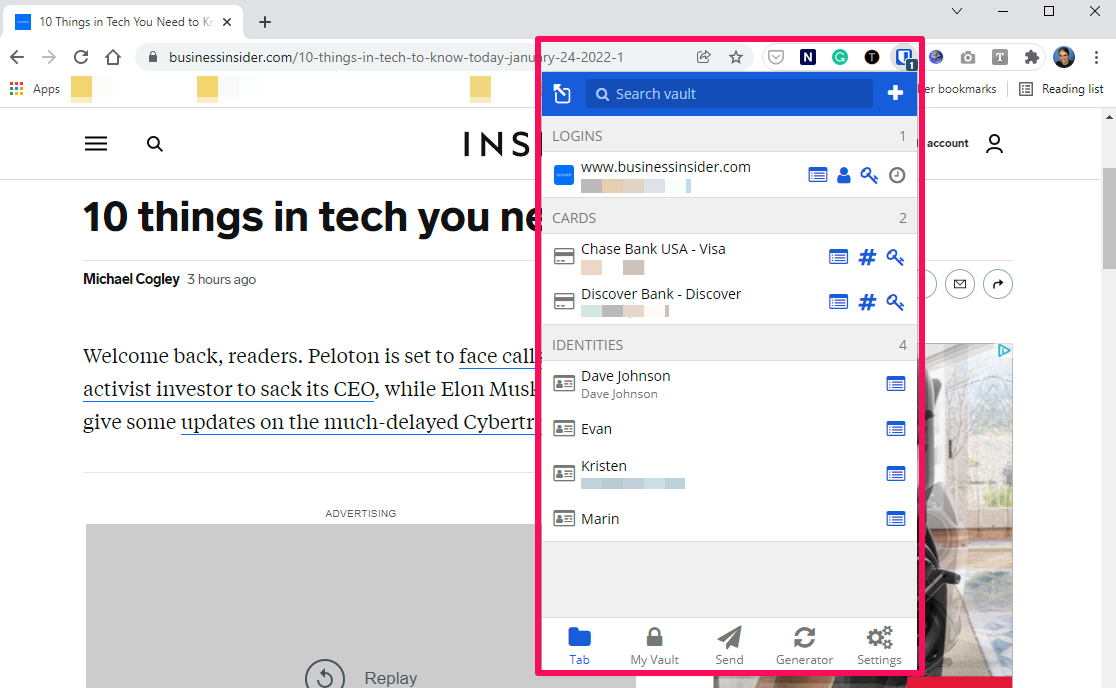Click the article share arrow icon
Viewport: 1116px width, 688px height.
(998, 285)
